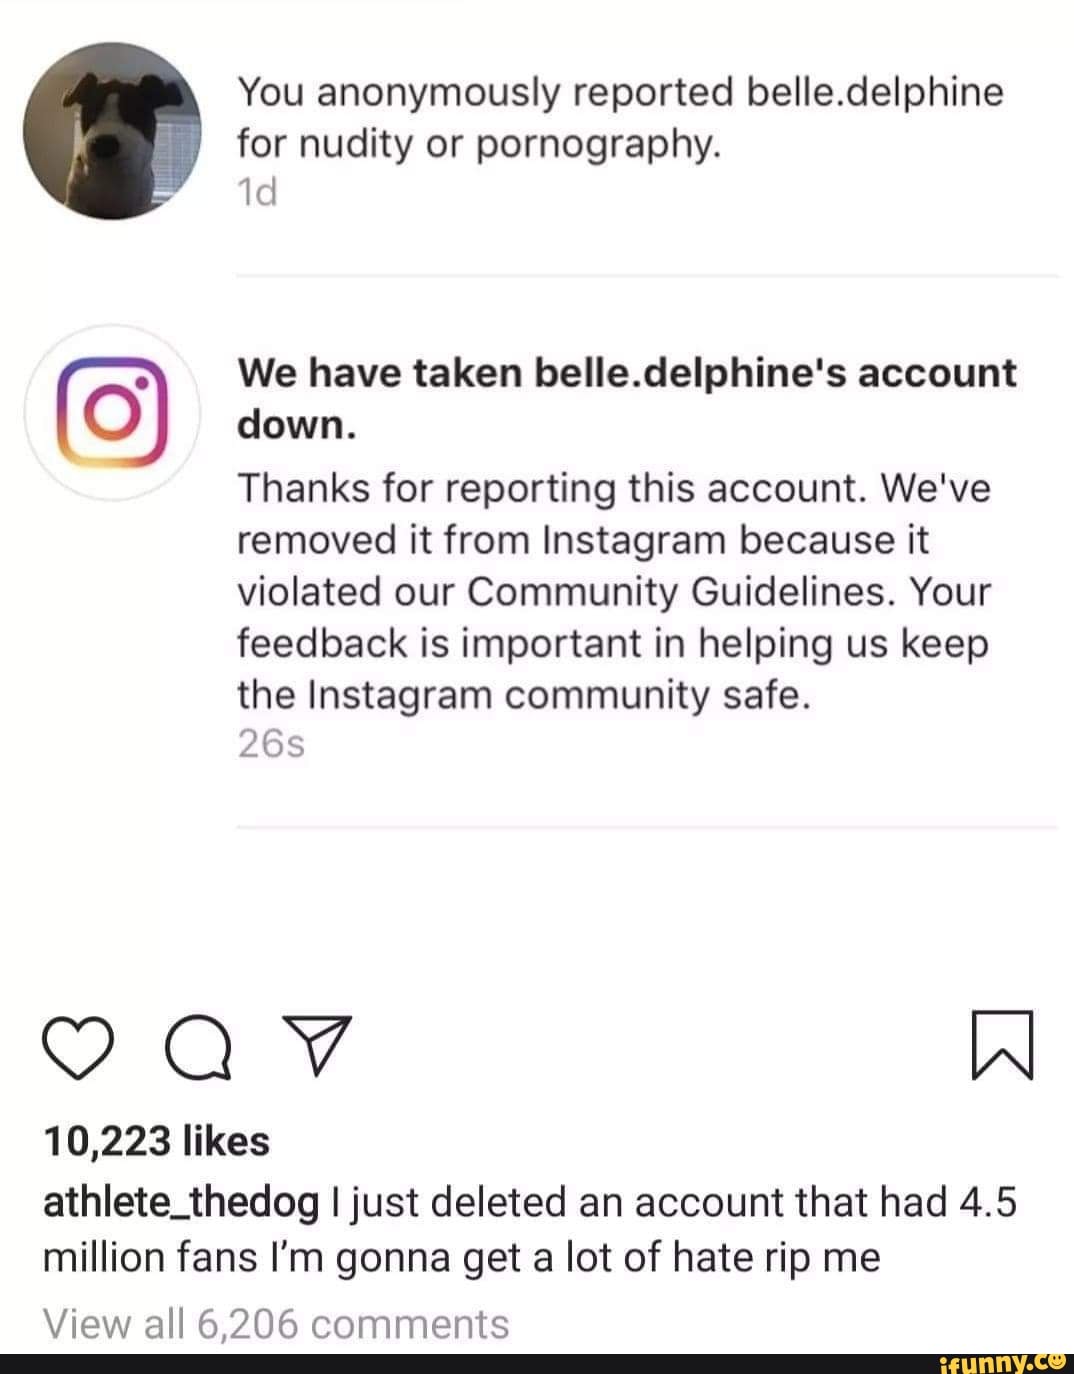Image resolution: width=1074 pixels, height=1374 pixels.
Task: Save the post with the bookmark icon
Action: pos(1002,1046)
